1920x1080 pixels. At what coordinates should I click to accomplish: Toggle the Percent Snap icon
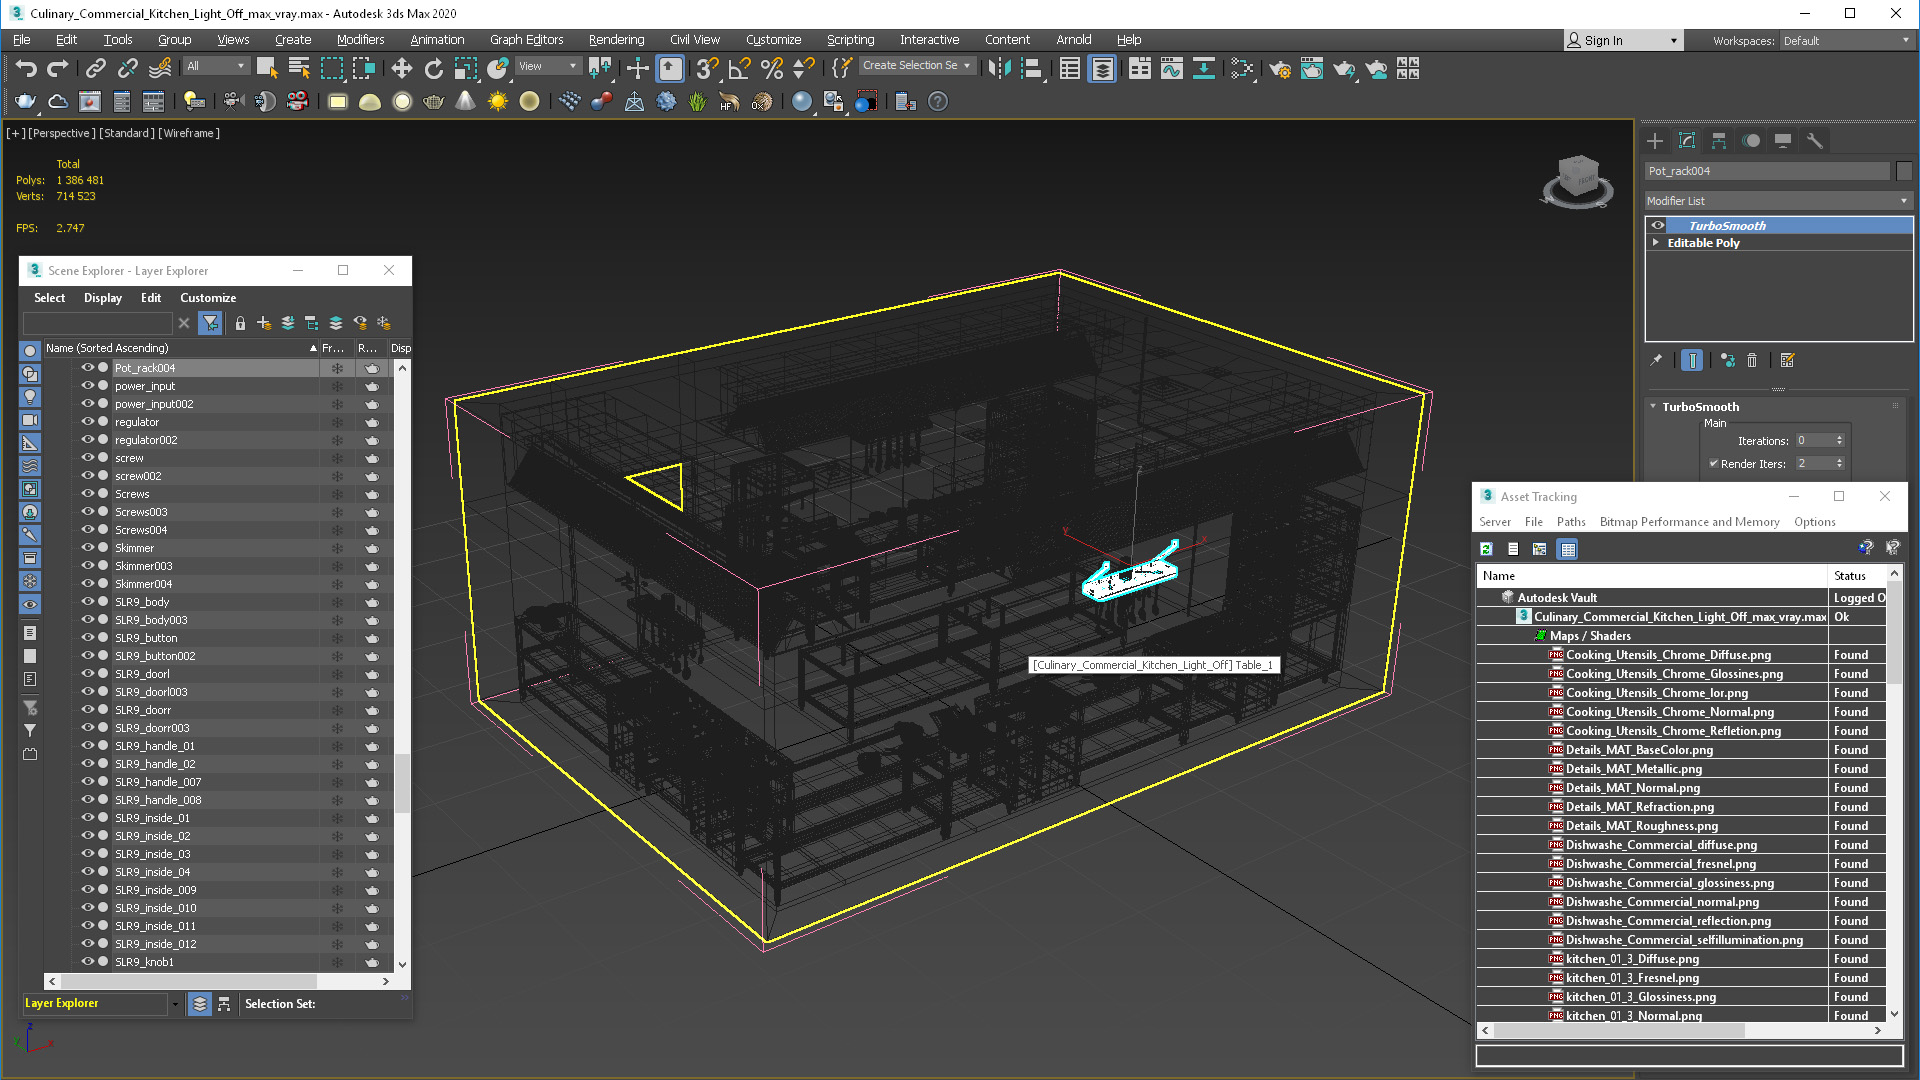click(x=772, y=68)
